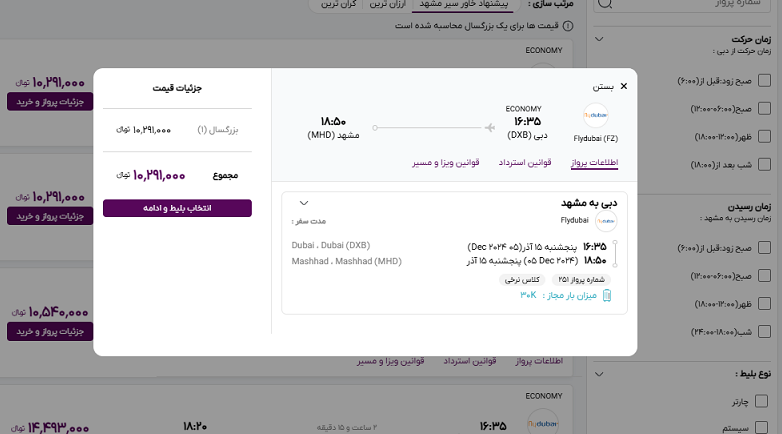Open the قوانین ویزا و مسیر tab in modal

(446, 163)
